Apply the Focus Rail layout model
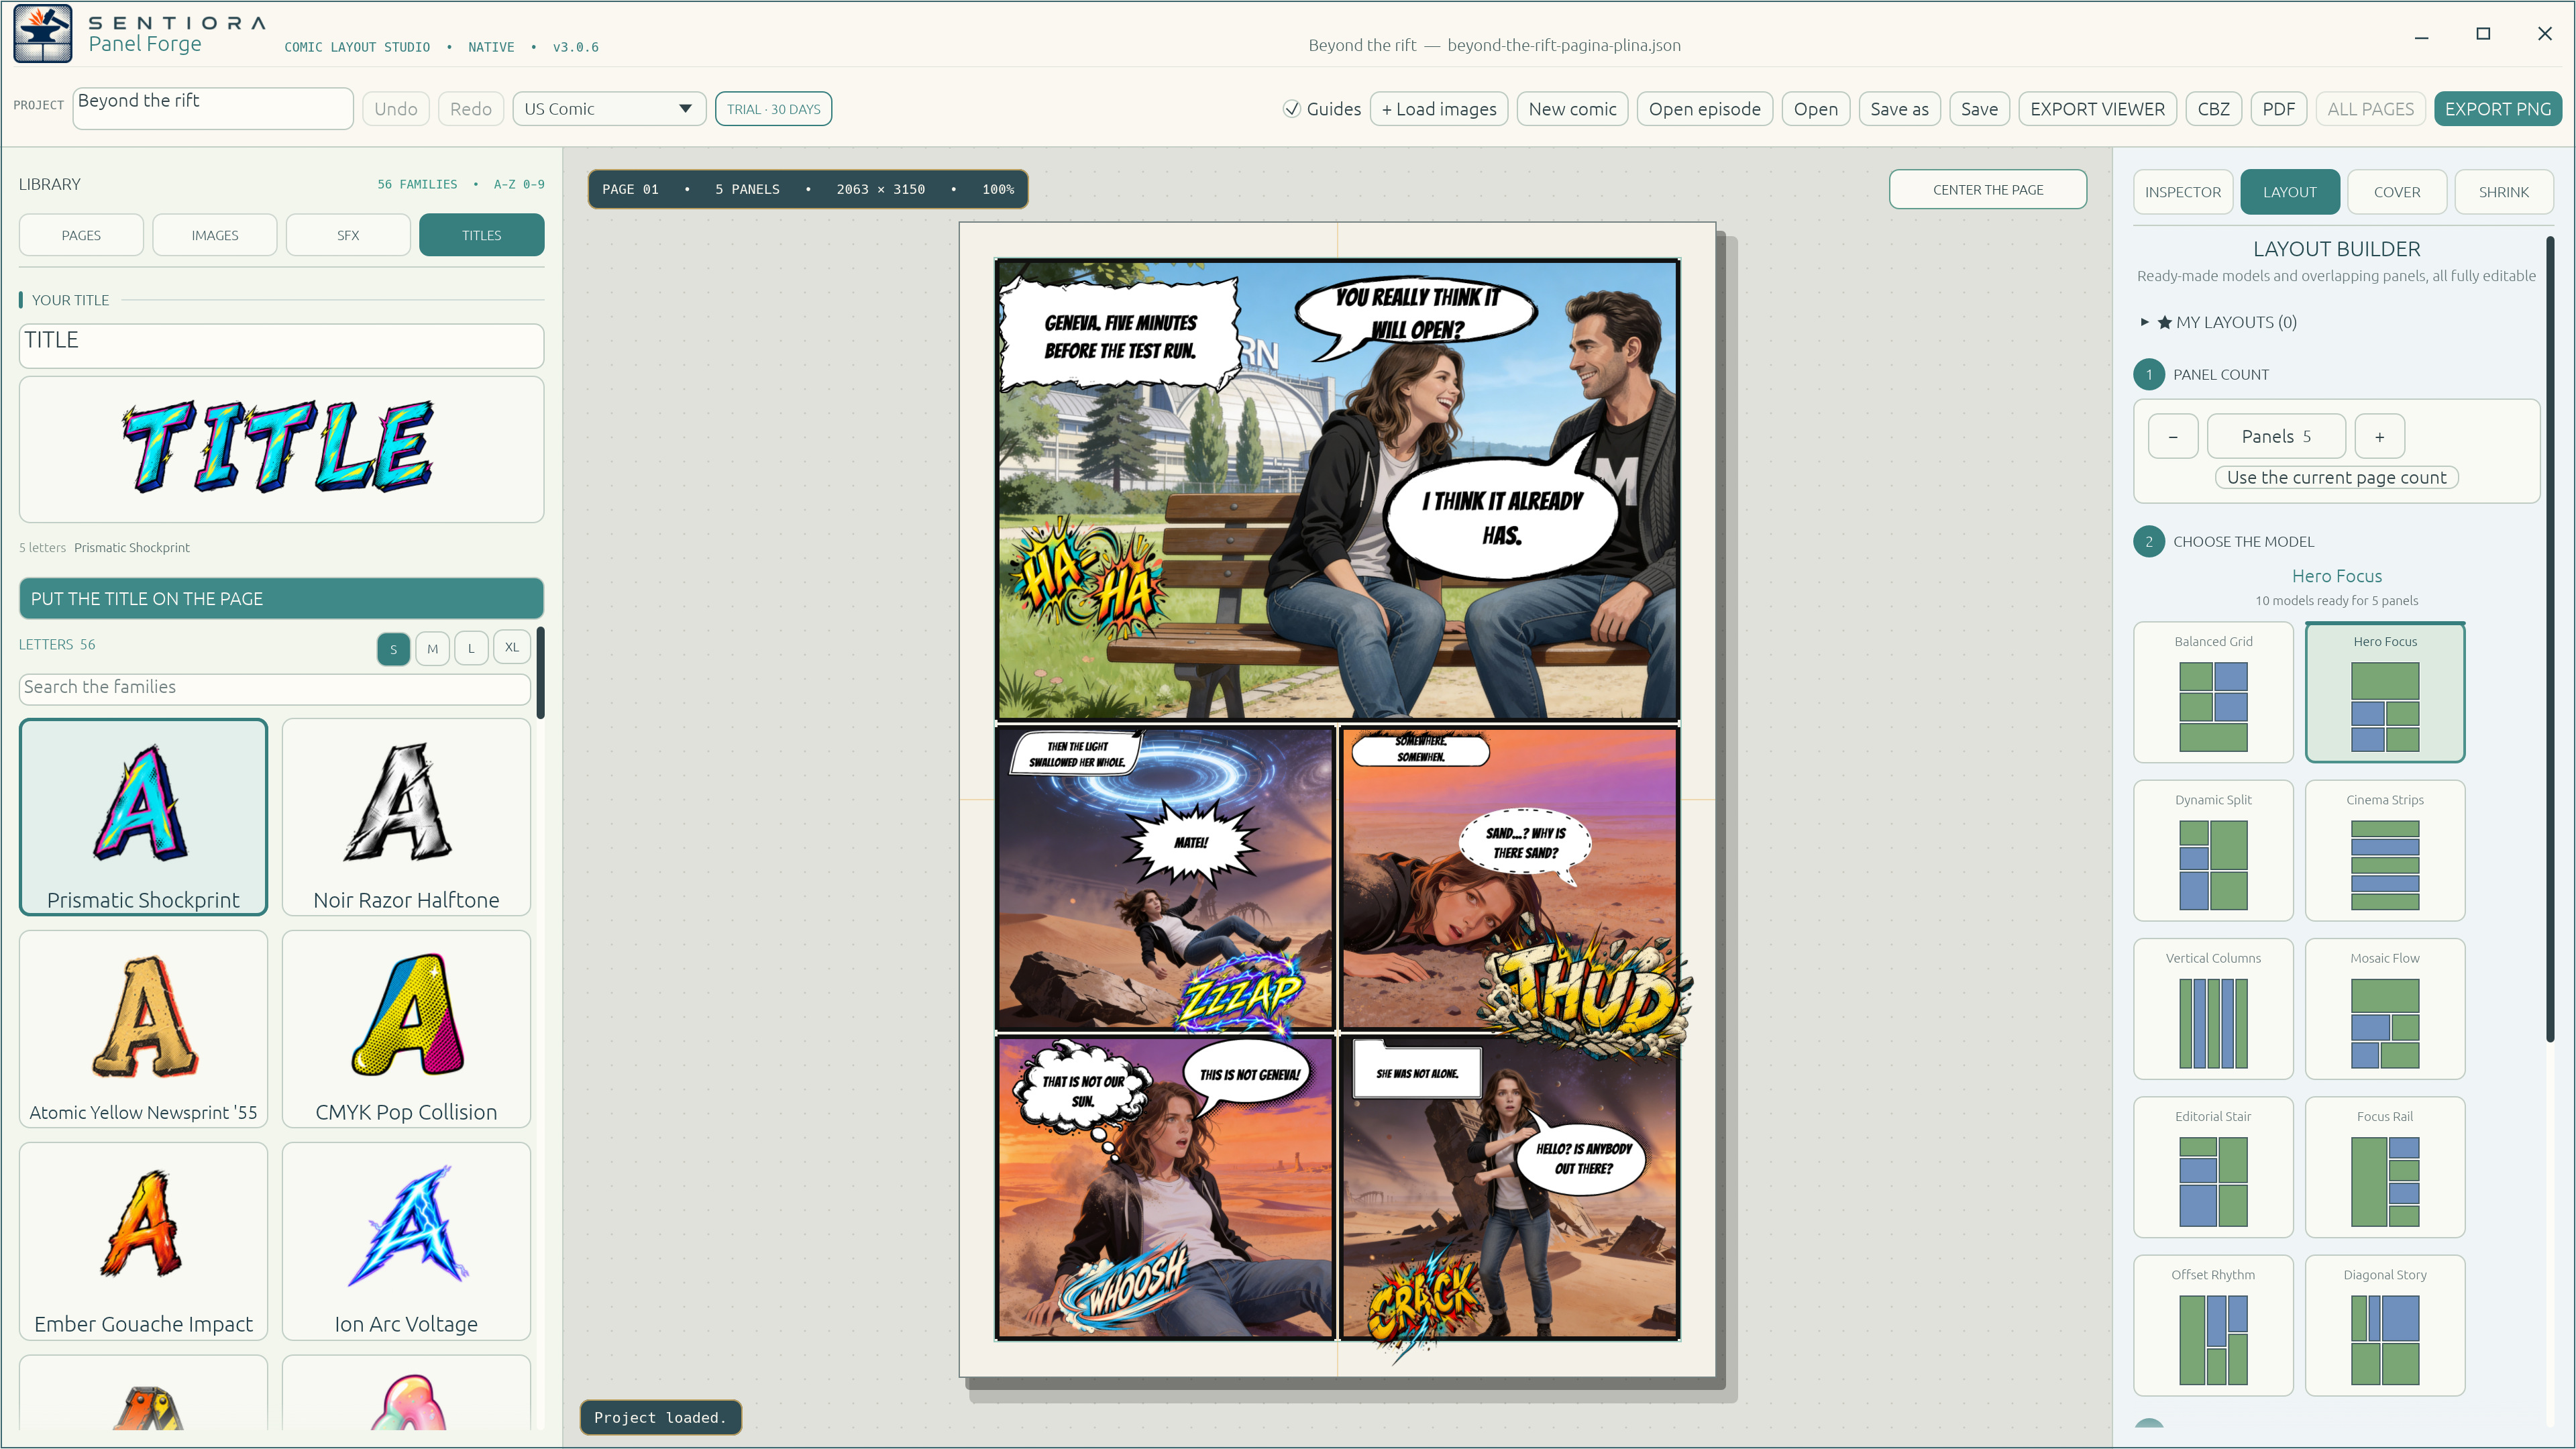This screenshot has width=2576, height=1449. pyautogui.click(x=2385, y=1167)
